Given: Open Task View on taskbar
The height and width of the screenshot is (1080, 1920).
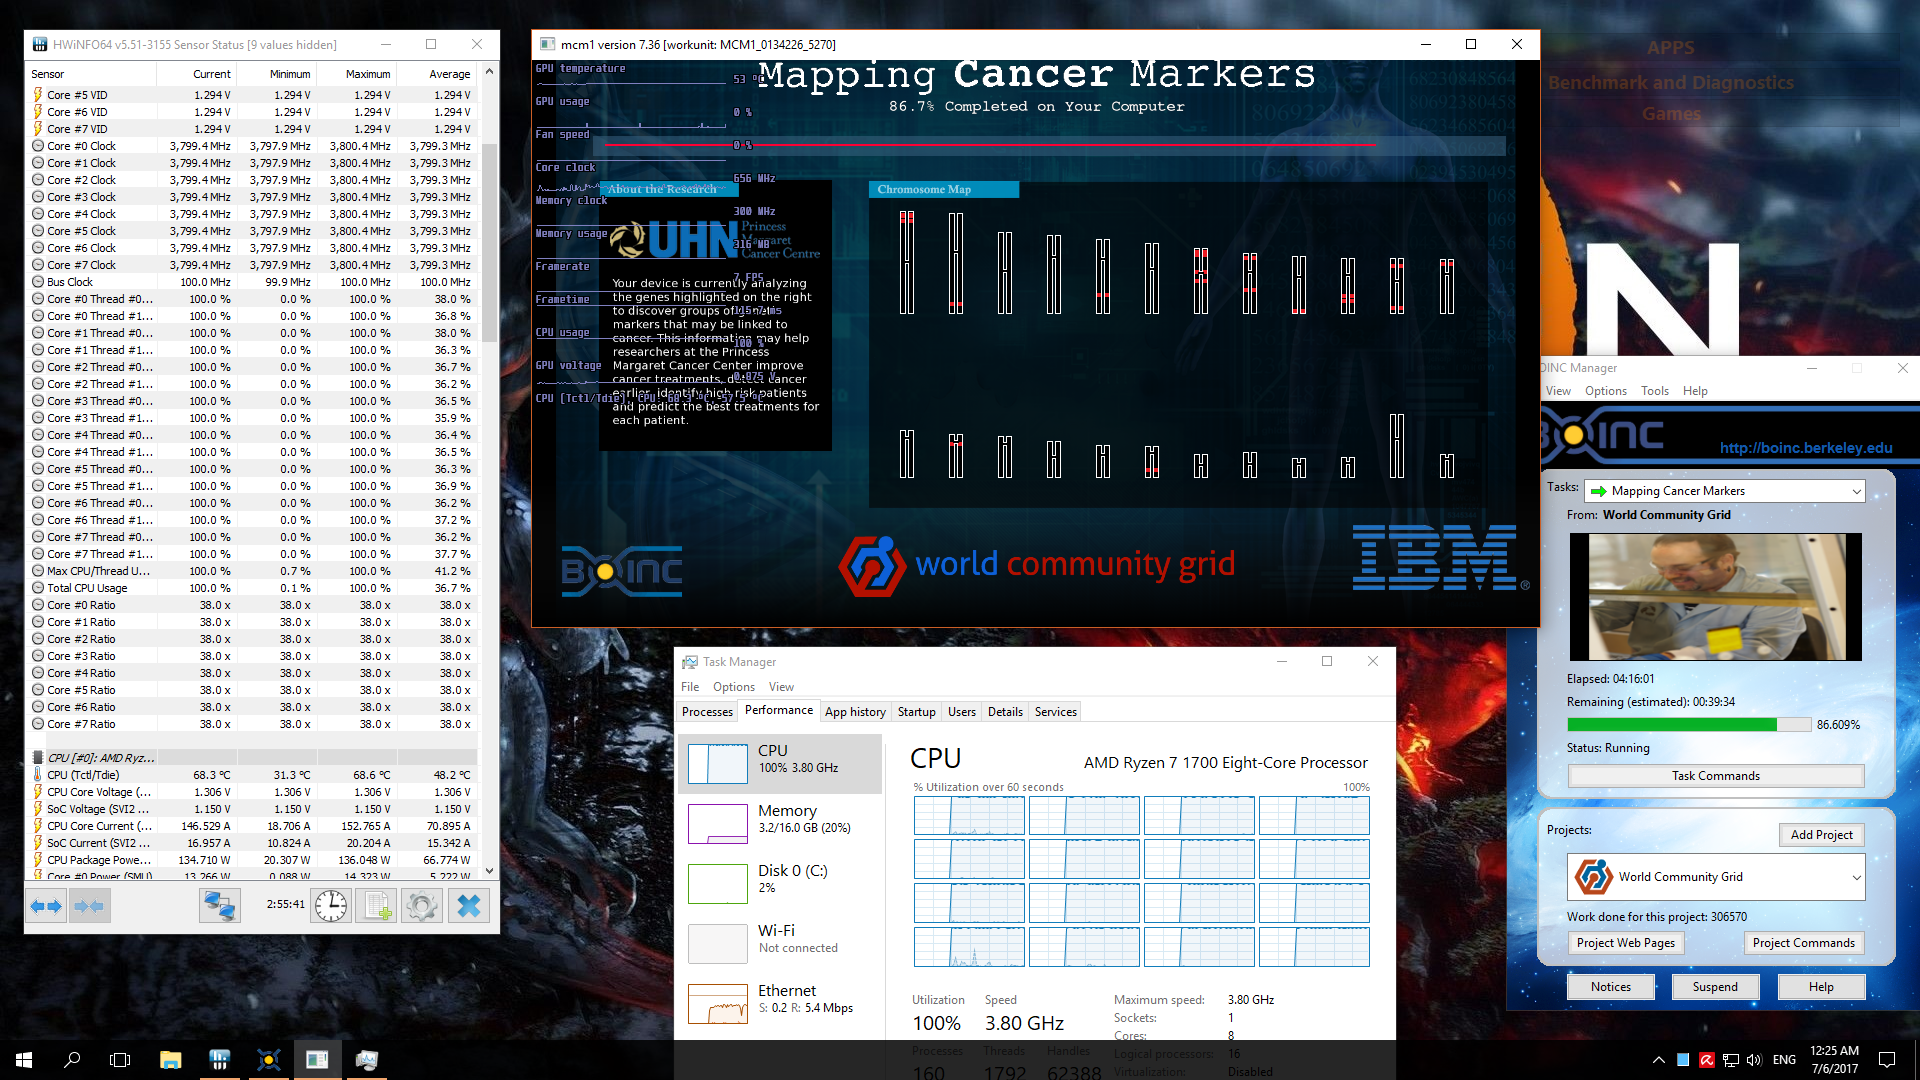Looking at the screenshot, I should [x=120, y=1059].
